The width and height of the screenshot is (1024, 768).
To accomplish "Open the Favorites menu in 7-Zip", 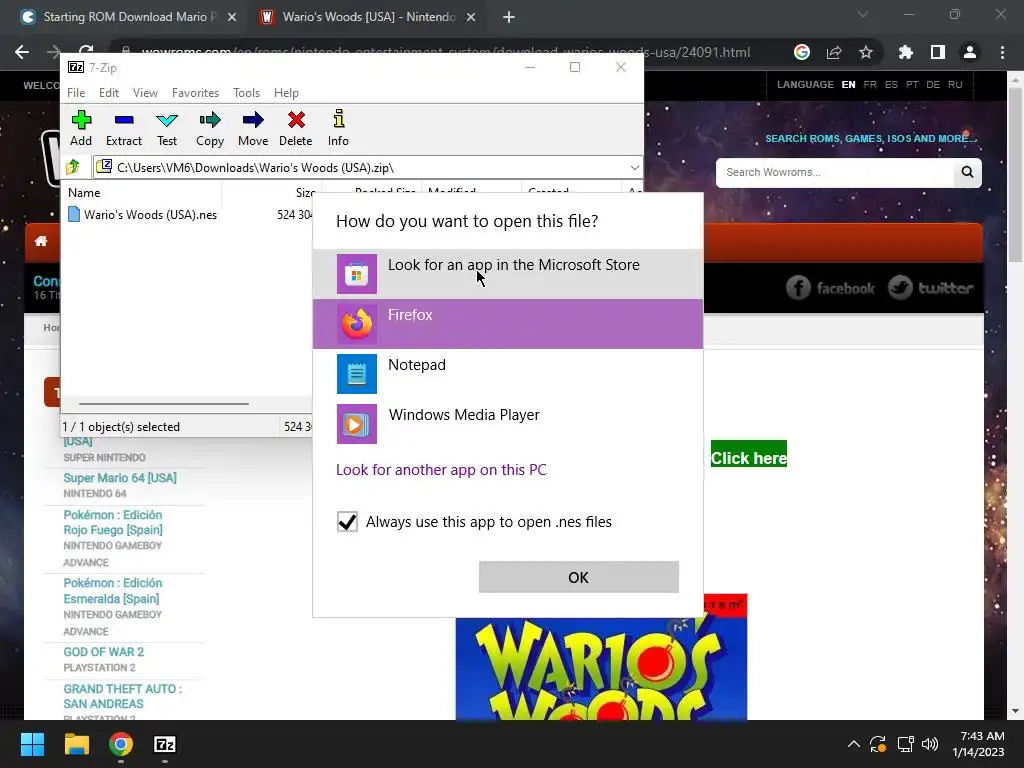I will (195, 93).
